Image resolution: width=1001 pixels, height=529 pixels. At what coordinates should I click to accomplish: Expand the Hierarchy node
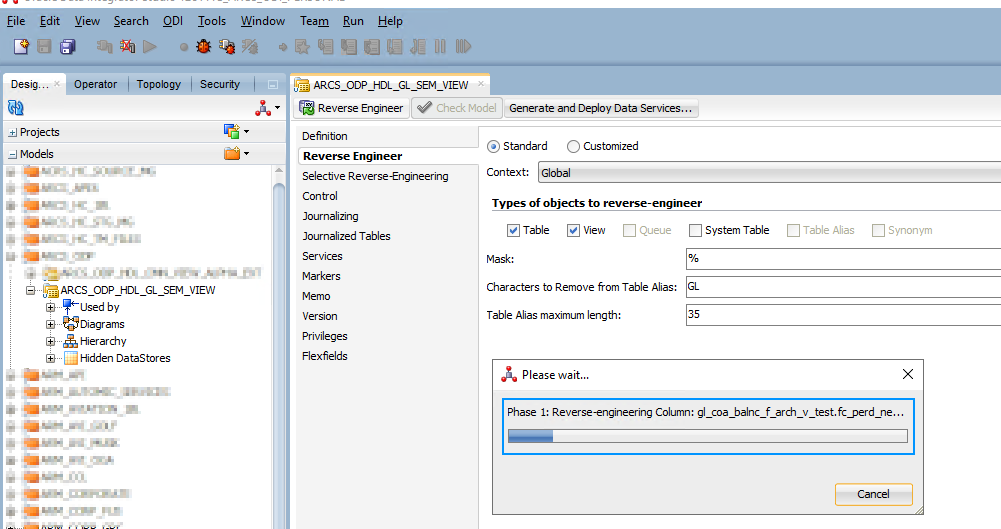click(x=50, y=341)
